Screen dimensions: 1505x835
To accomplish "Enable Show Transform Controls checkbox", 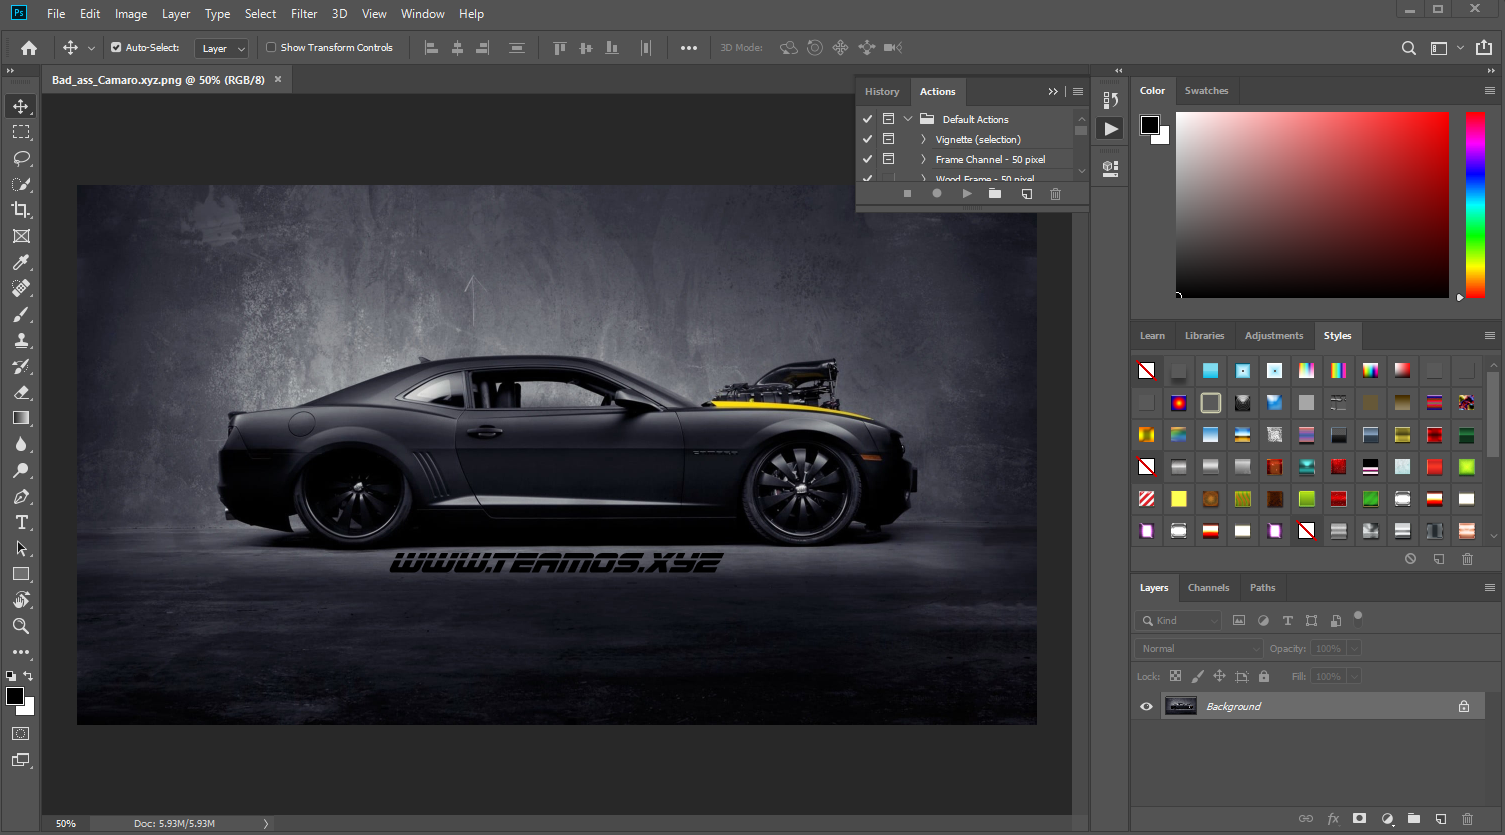I will (x=271, y=47).
